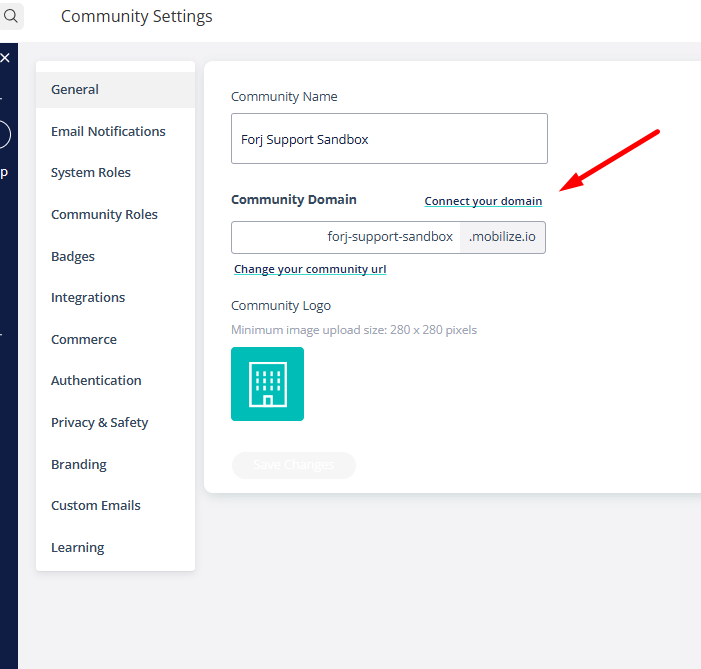Go to Branding settings

79,464
